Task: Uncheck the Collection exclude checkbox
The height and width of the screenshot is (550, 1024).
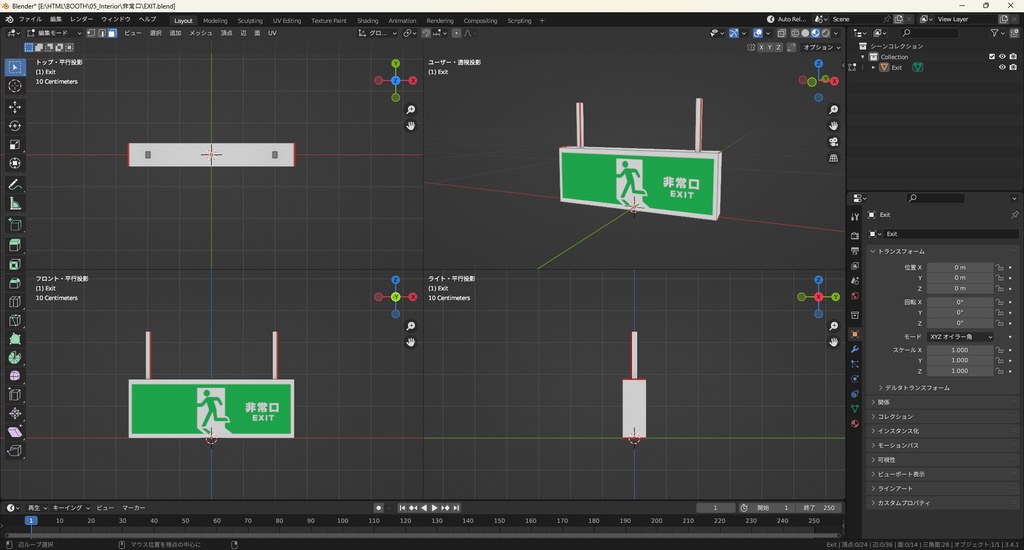Action: pyautogui.click(x=992, y=57)
